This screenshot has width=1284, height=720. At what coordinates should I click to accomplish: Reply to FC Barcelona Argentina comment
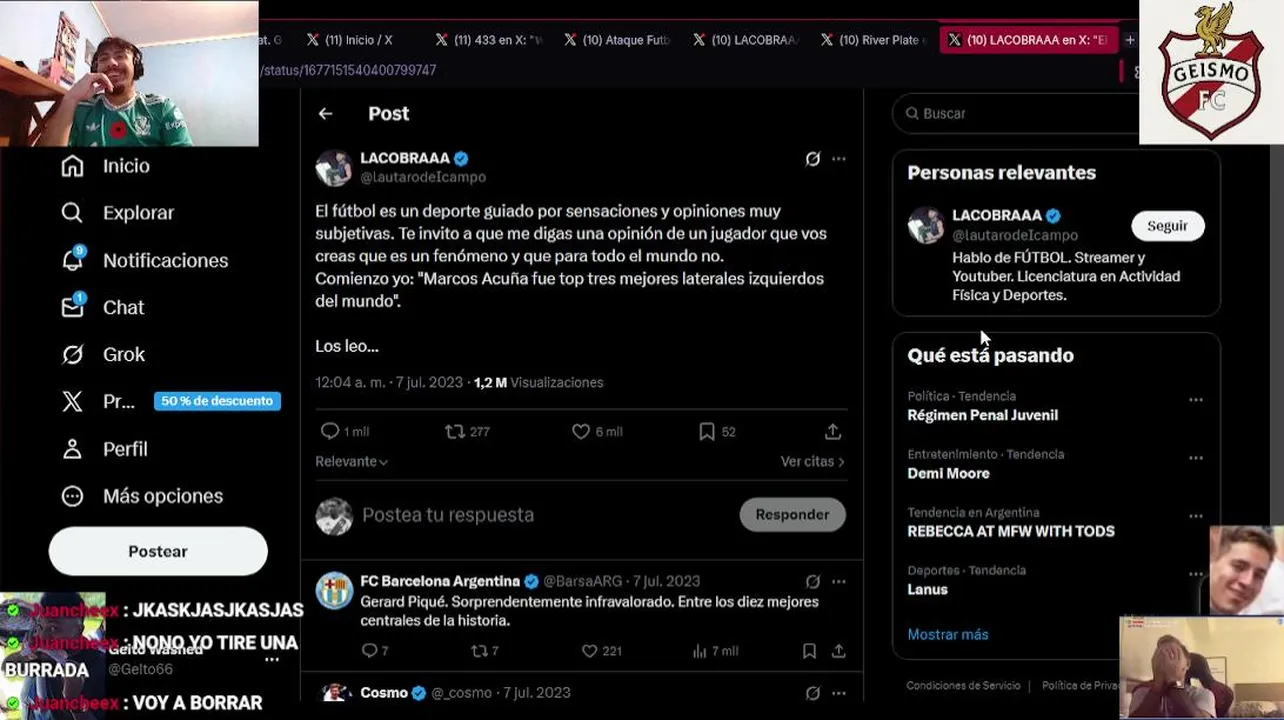pos(368,651)
